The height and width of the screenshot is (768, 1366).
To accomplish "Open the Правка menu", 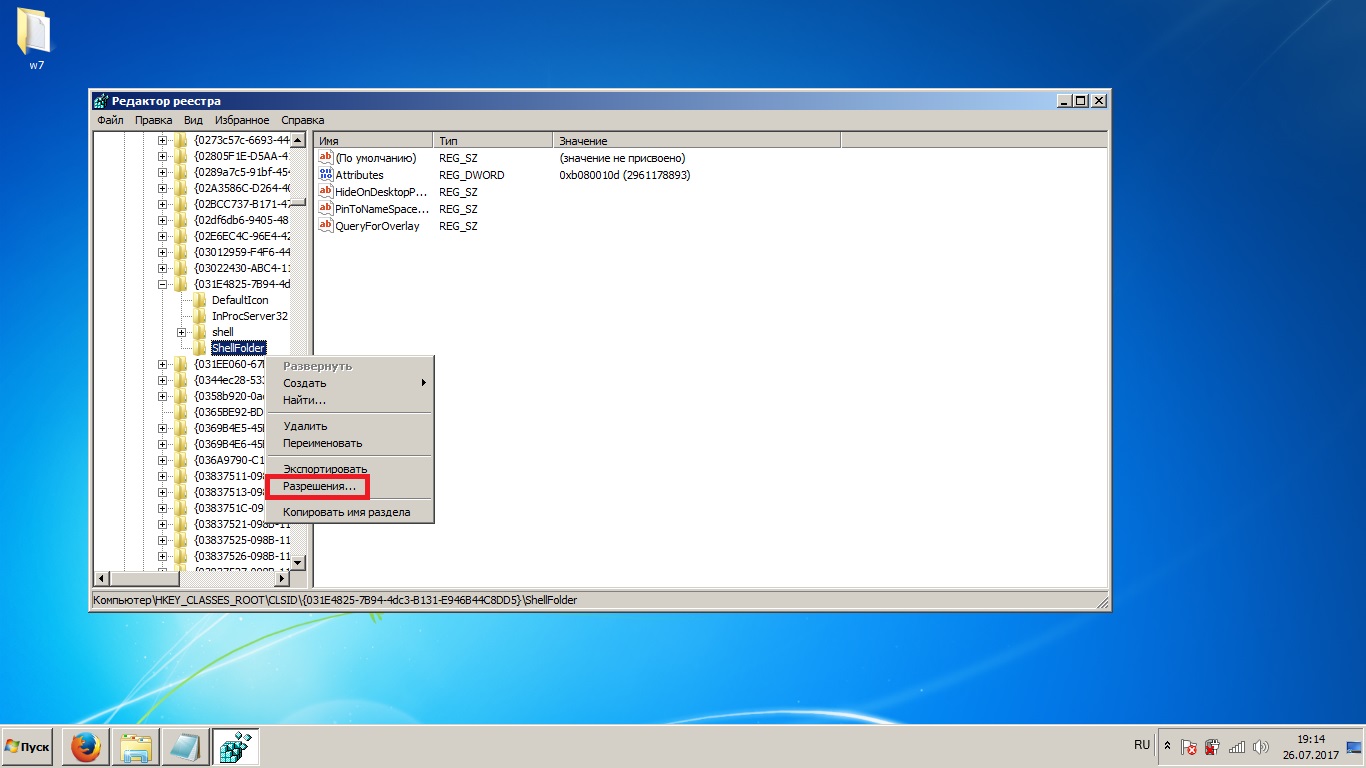I will click(x=153, y=120).
